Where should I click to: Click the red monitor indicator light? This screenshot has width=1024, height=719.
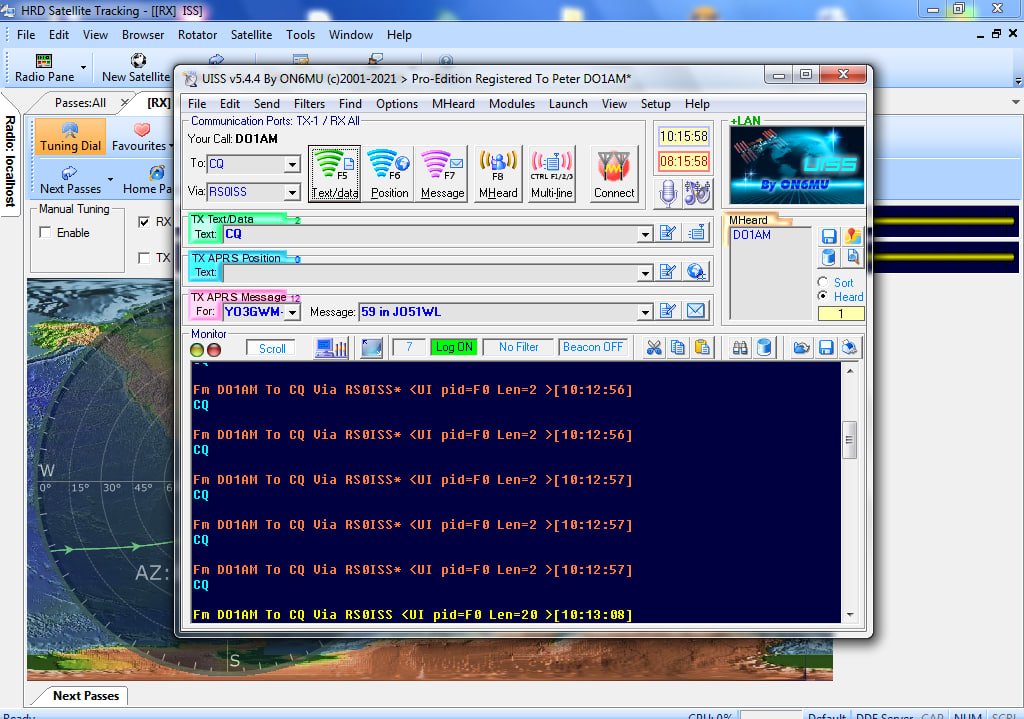(214, 350)
